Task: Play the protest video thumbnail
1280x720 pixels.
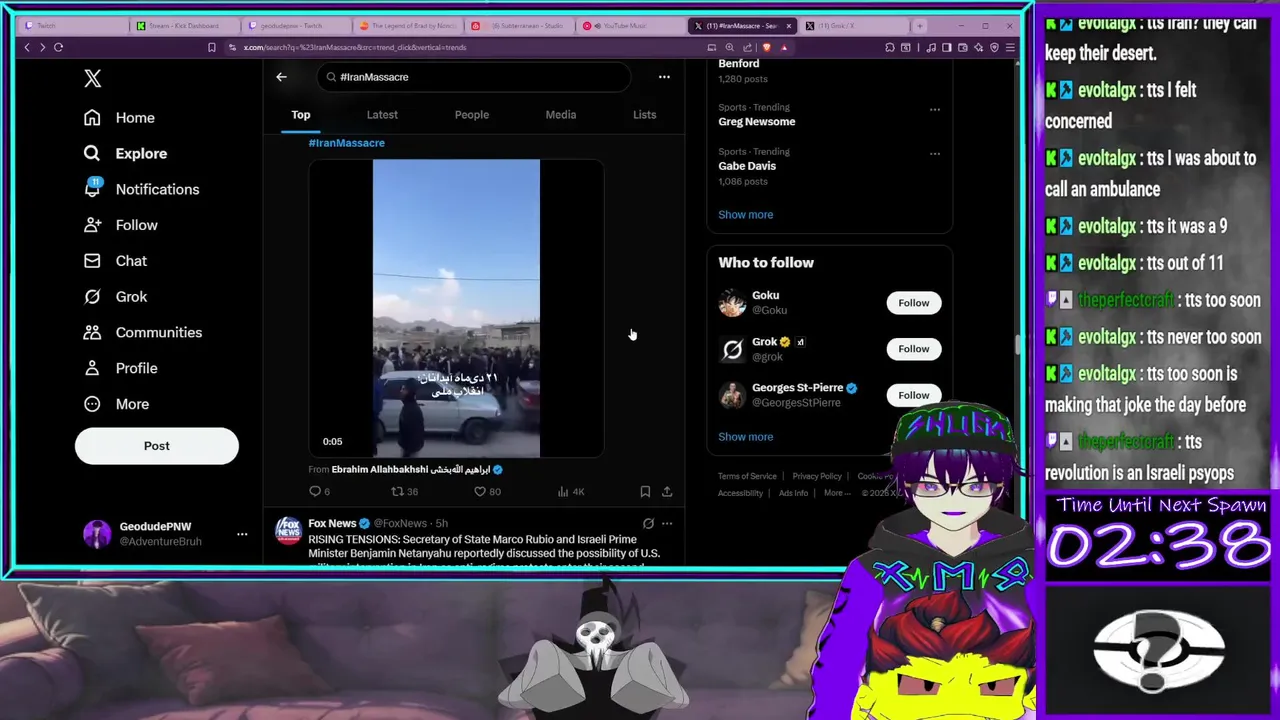Action: point(456,308)
